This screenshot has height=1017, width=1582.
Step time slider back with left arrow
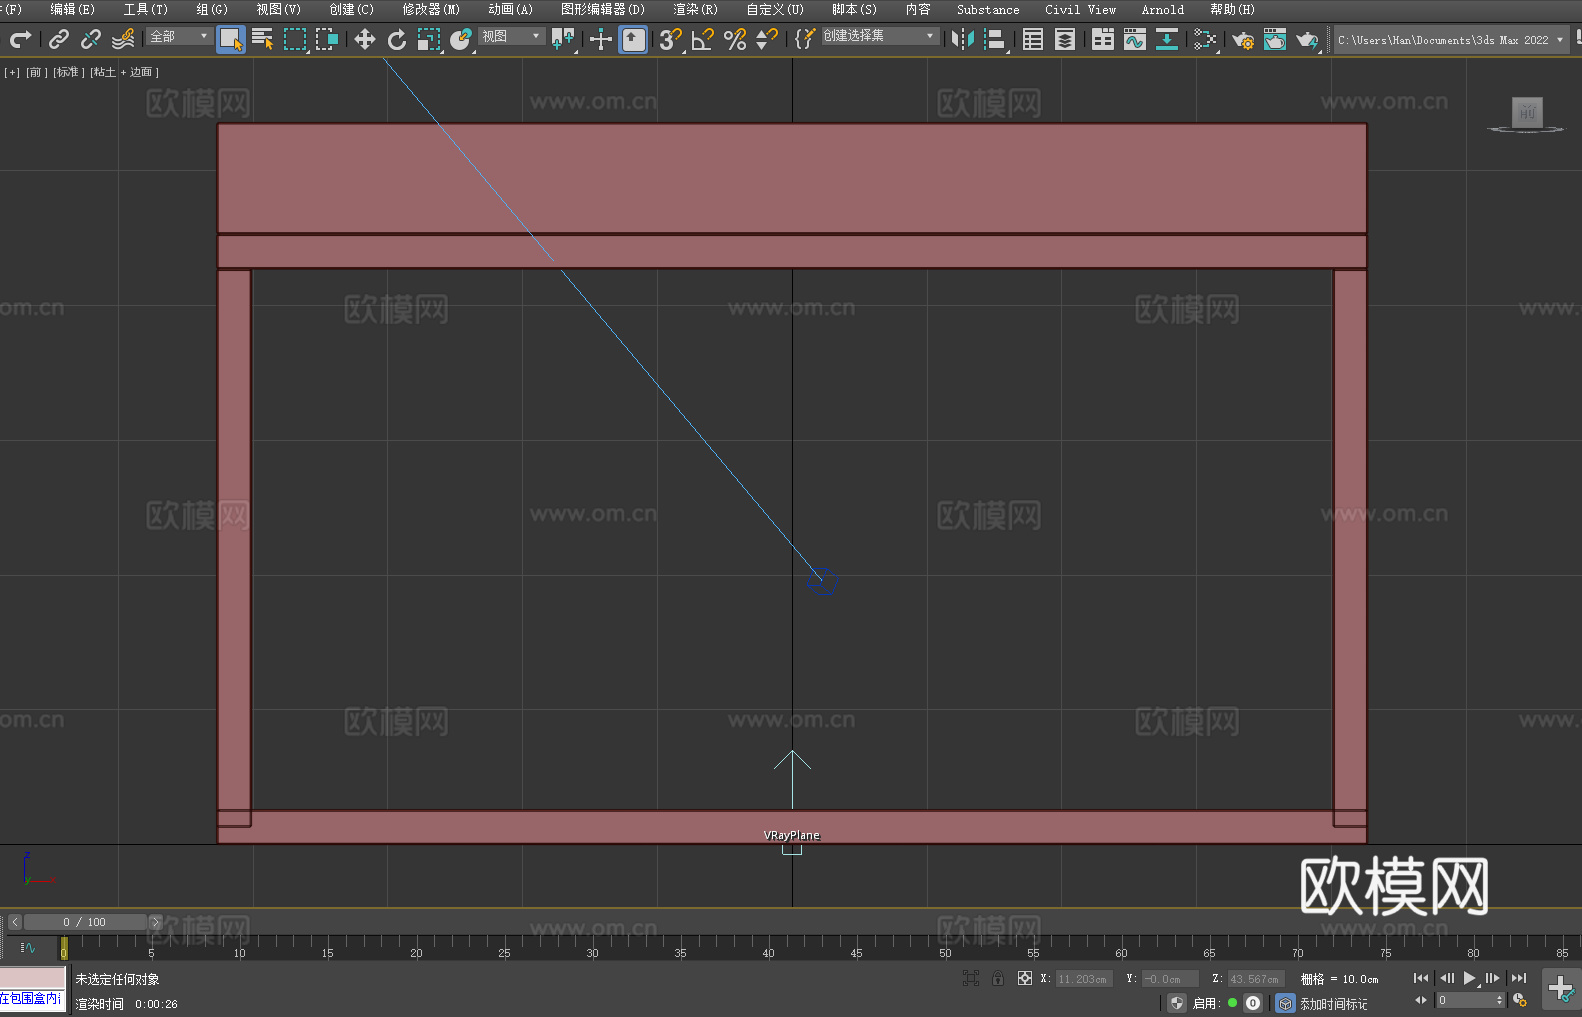[15, 922]
